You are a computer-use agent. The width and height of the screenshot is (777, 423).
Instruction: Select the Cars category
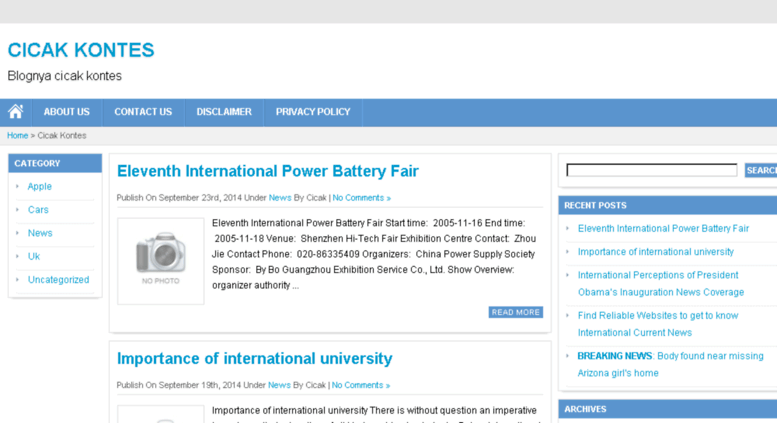[x=38, y=210]
